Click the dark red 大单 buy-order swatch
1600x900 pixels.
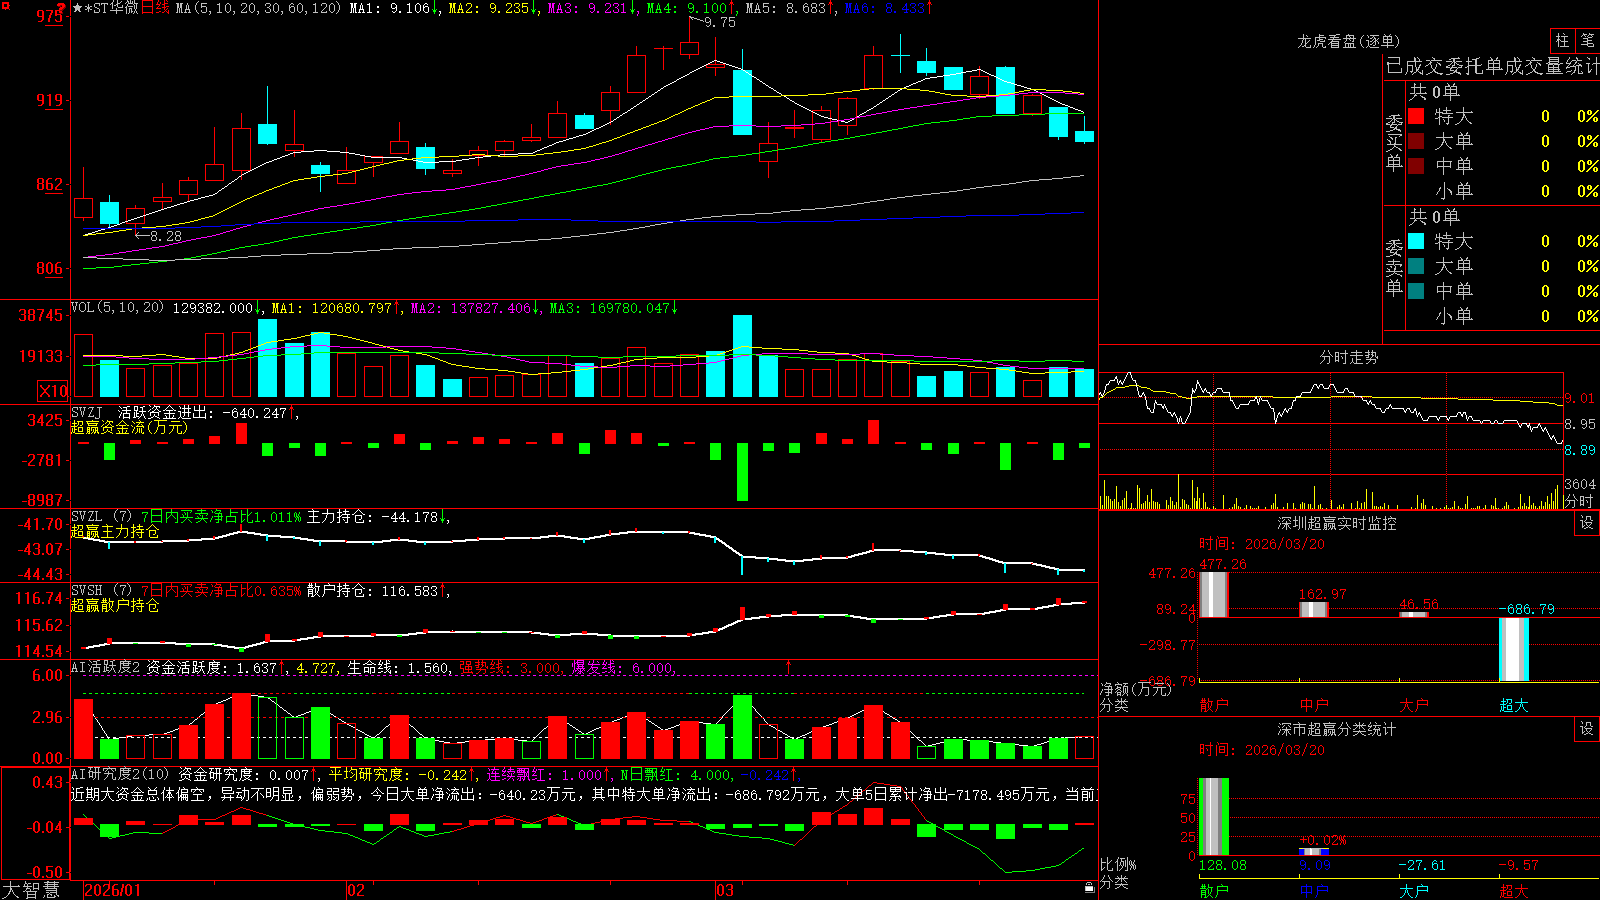point(1416,141)
